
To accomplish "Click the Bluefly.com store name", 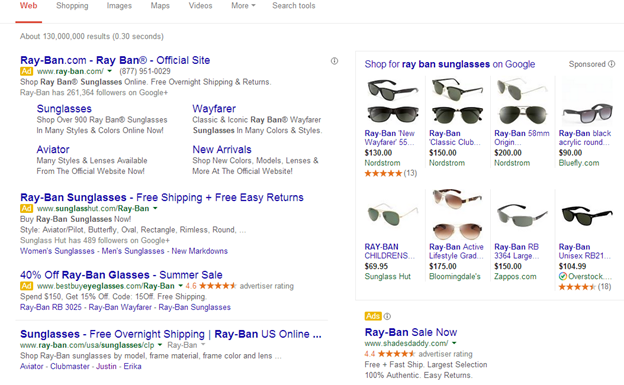I will click(579, 163).
